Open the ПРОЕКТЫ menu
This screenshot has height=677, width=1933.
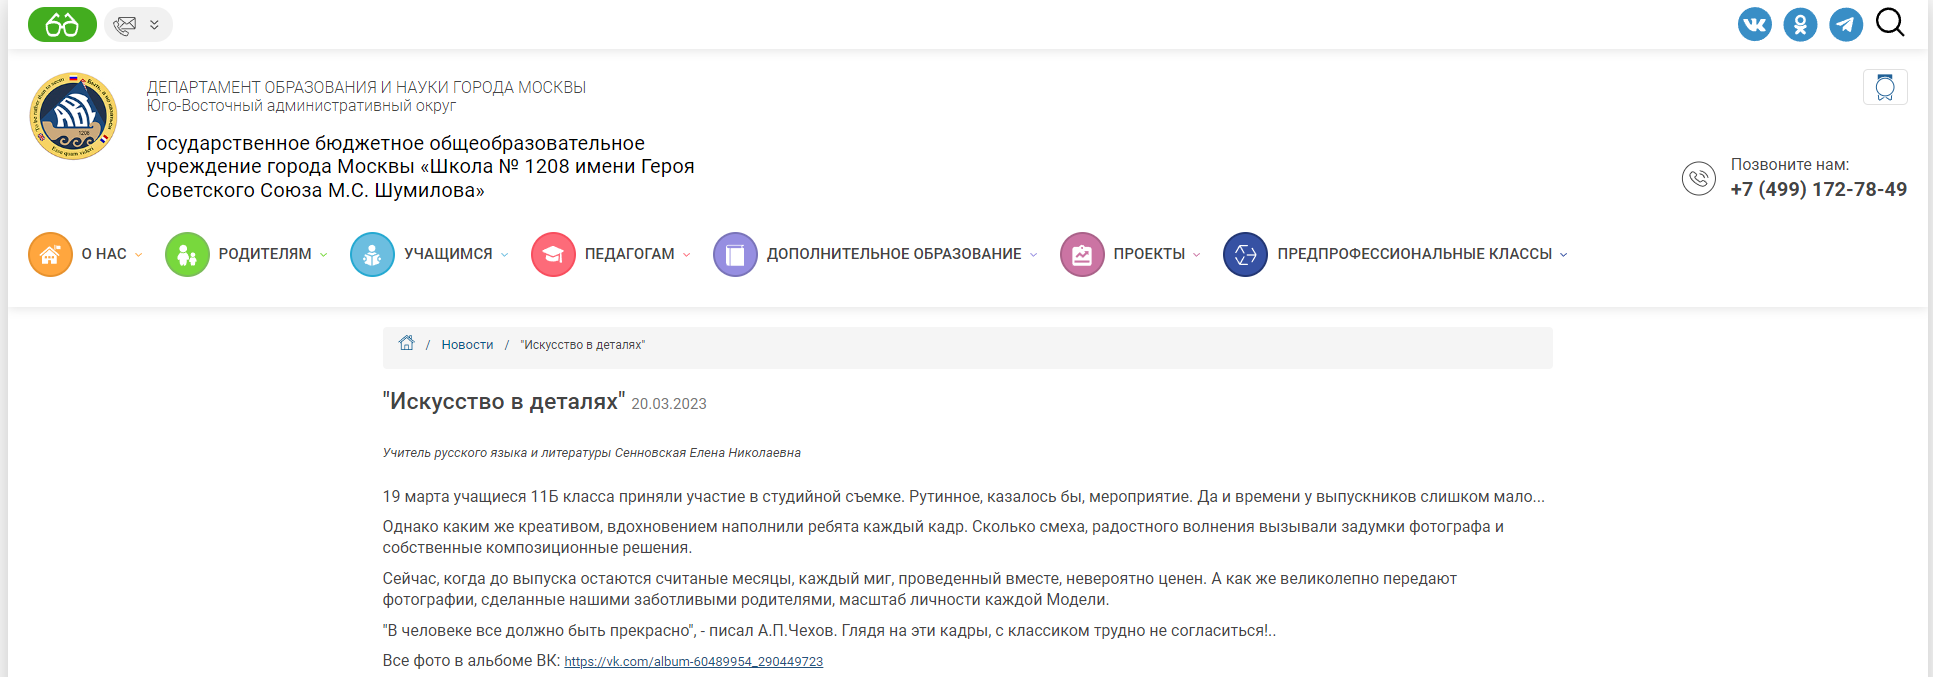(x=1149, y=254)
